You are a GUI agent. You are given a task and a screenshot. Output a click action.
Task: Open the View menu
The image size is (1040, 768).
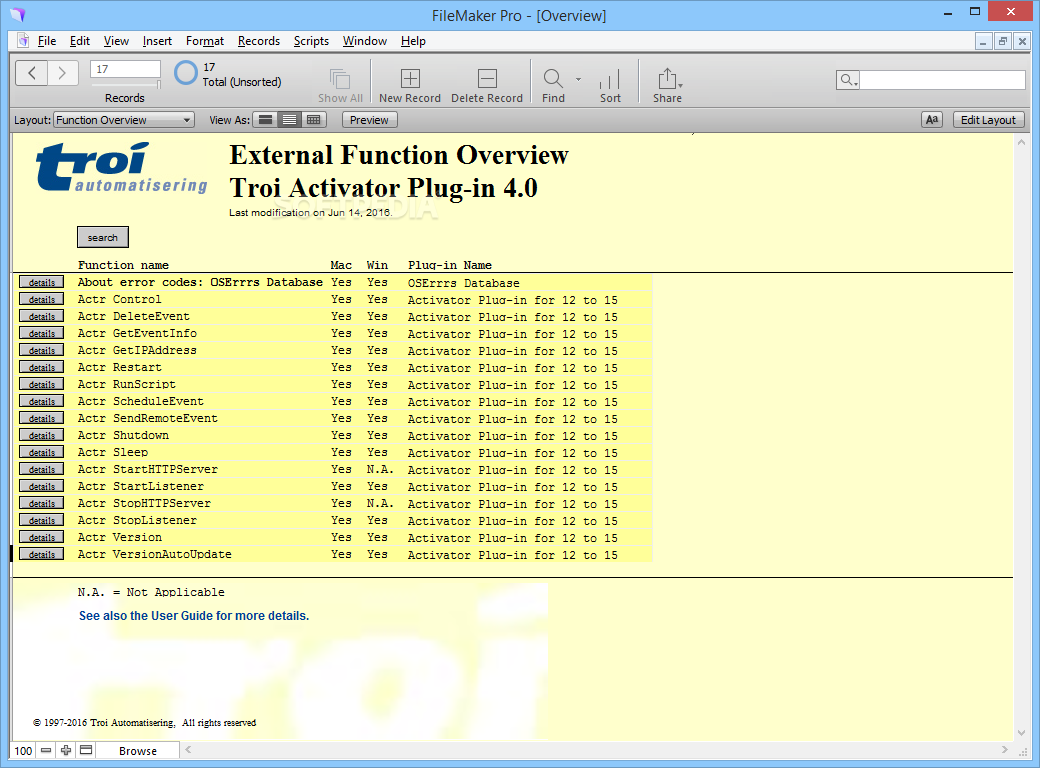pyautogui.click(x=116, y=41)
